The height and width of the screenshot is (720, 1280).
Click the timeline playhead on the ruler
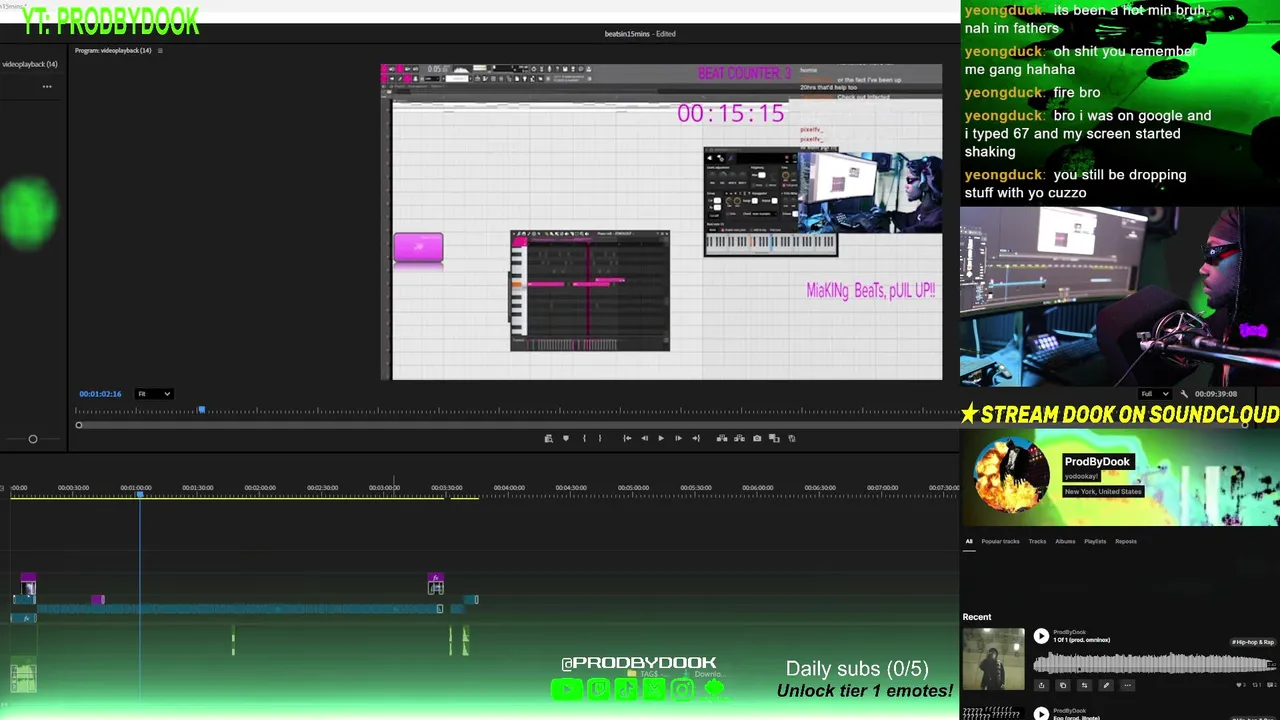tap(140, 494)
